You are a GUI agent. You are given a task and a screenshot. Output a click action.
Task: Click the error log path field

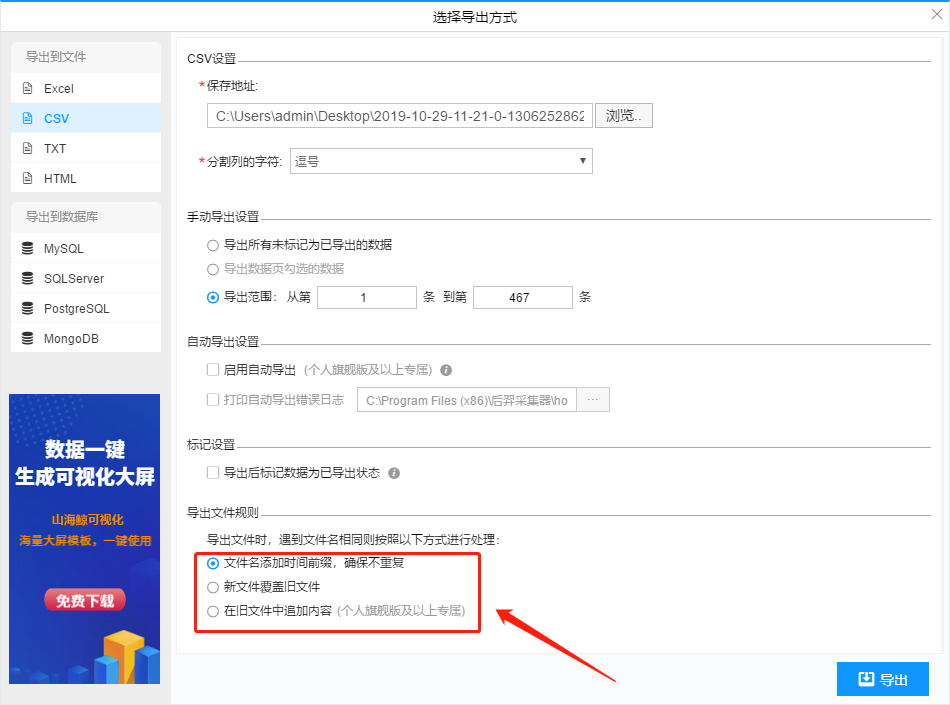[x=467, y=400]
